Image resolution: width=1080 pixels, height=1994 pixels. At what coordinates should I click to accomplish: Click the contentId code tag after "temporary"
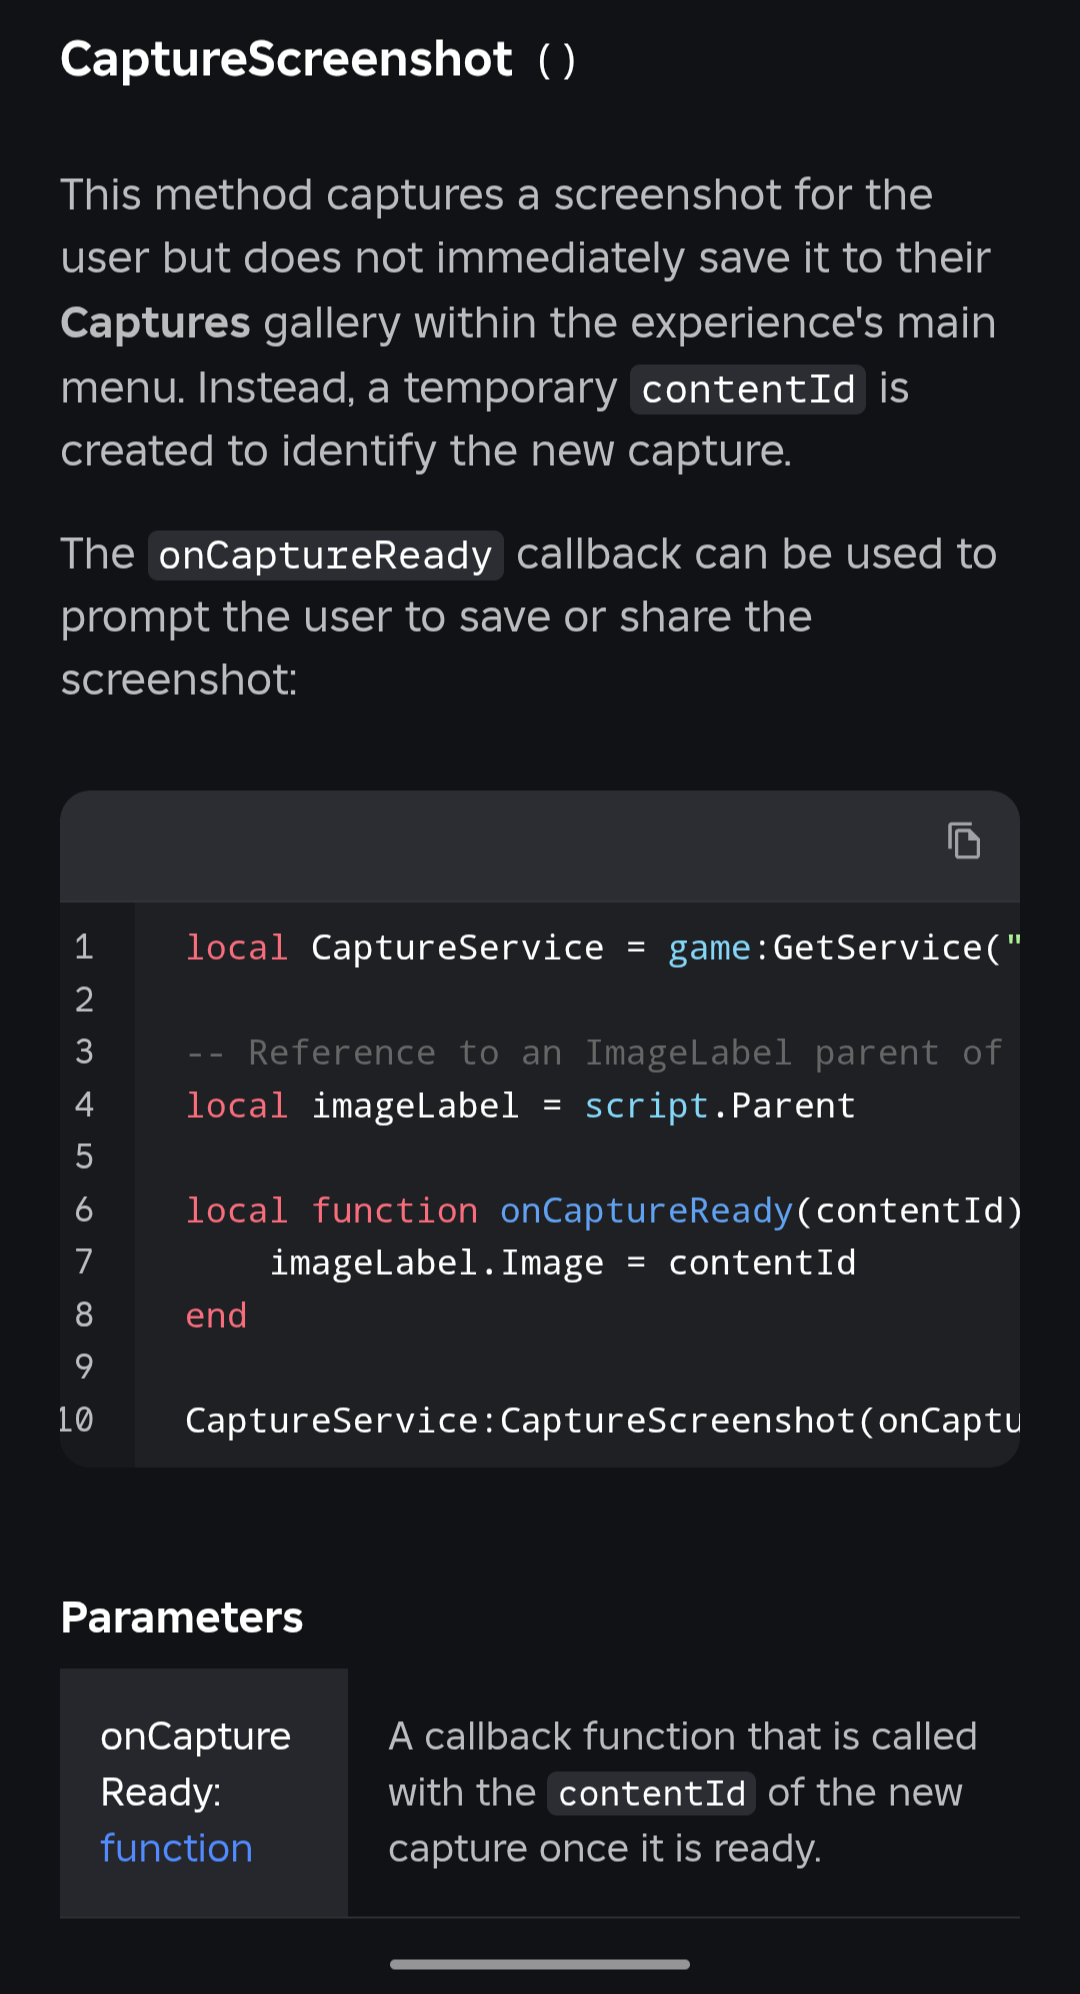coord(747,389)
